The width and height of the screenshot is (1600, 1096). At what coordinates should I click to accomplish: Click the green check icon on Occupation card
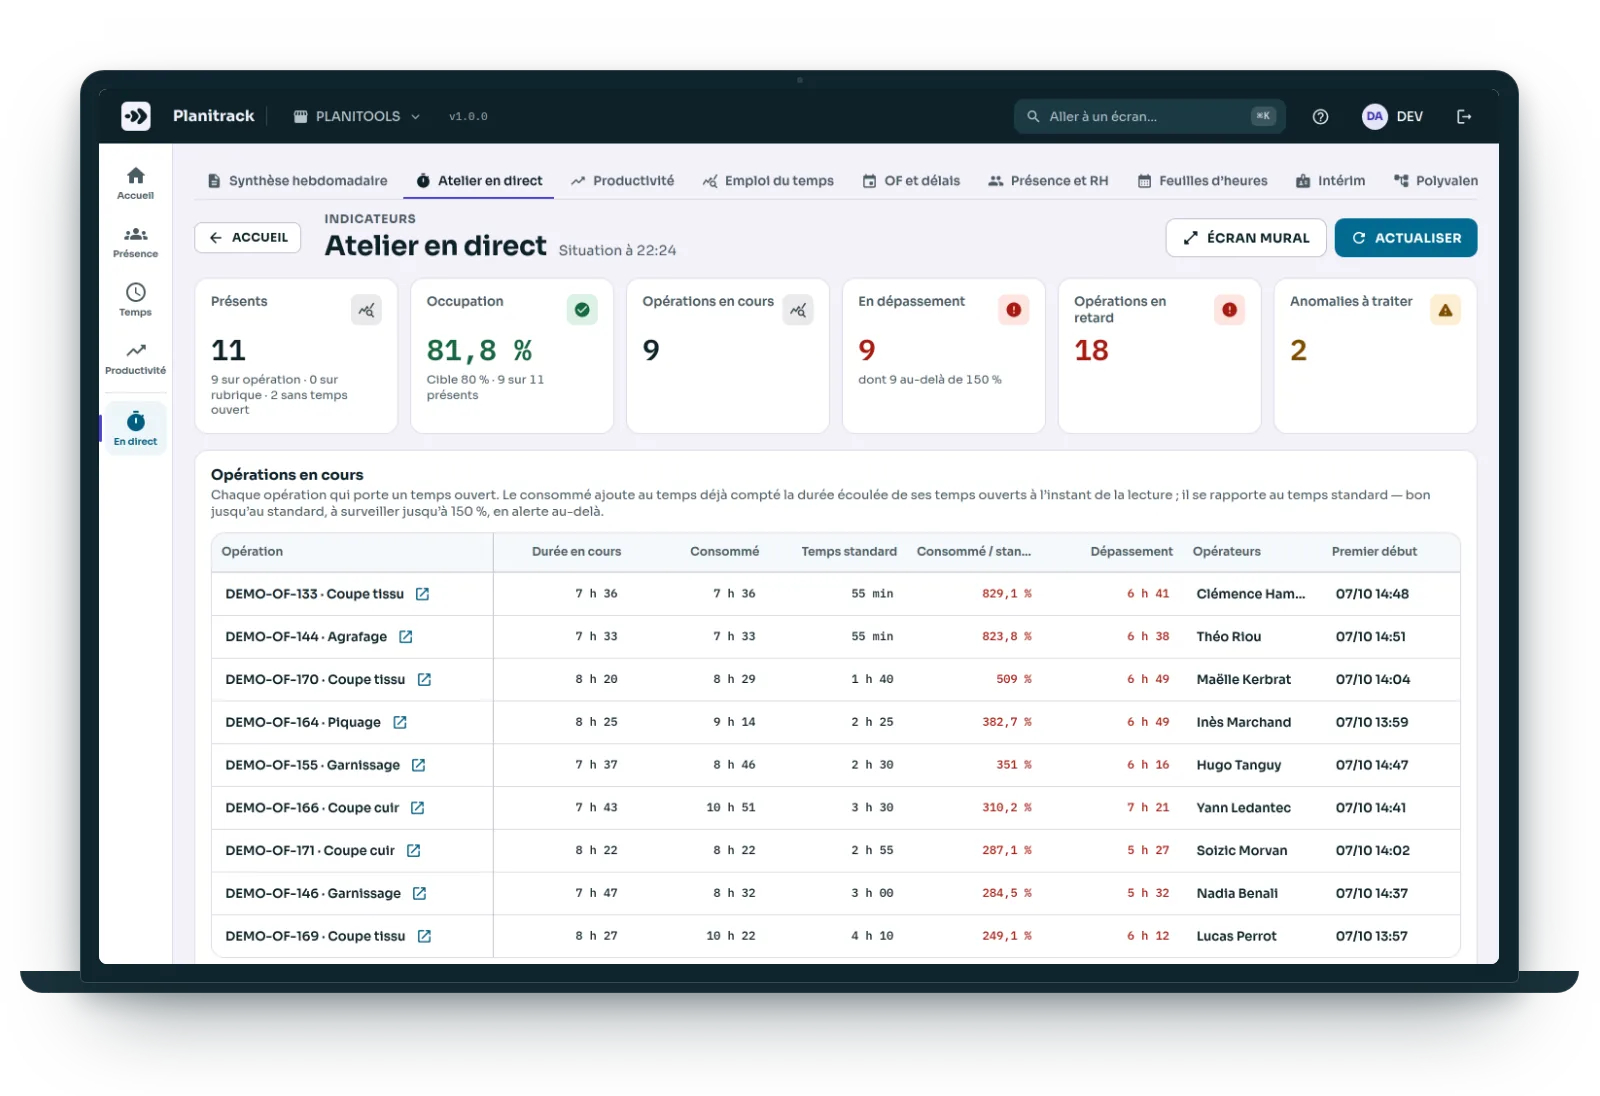(582, 310)
